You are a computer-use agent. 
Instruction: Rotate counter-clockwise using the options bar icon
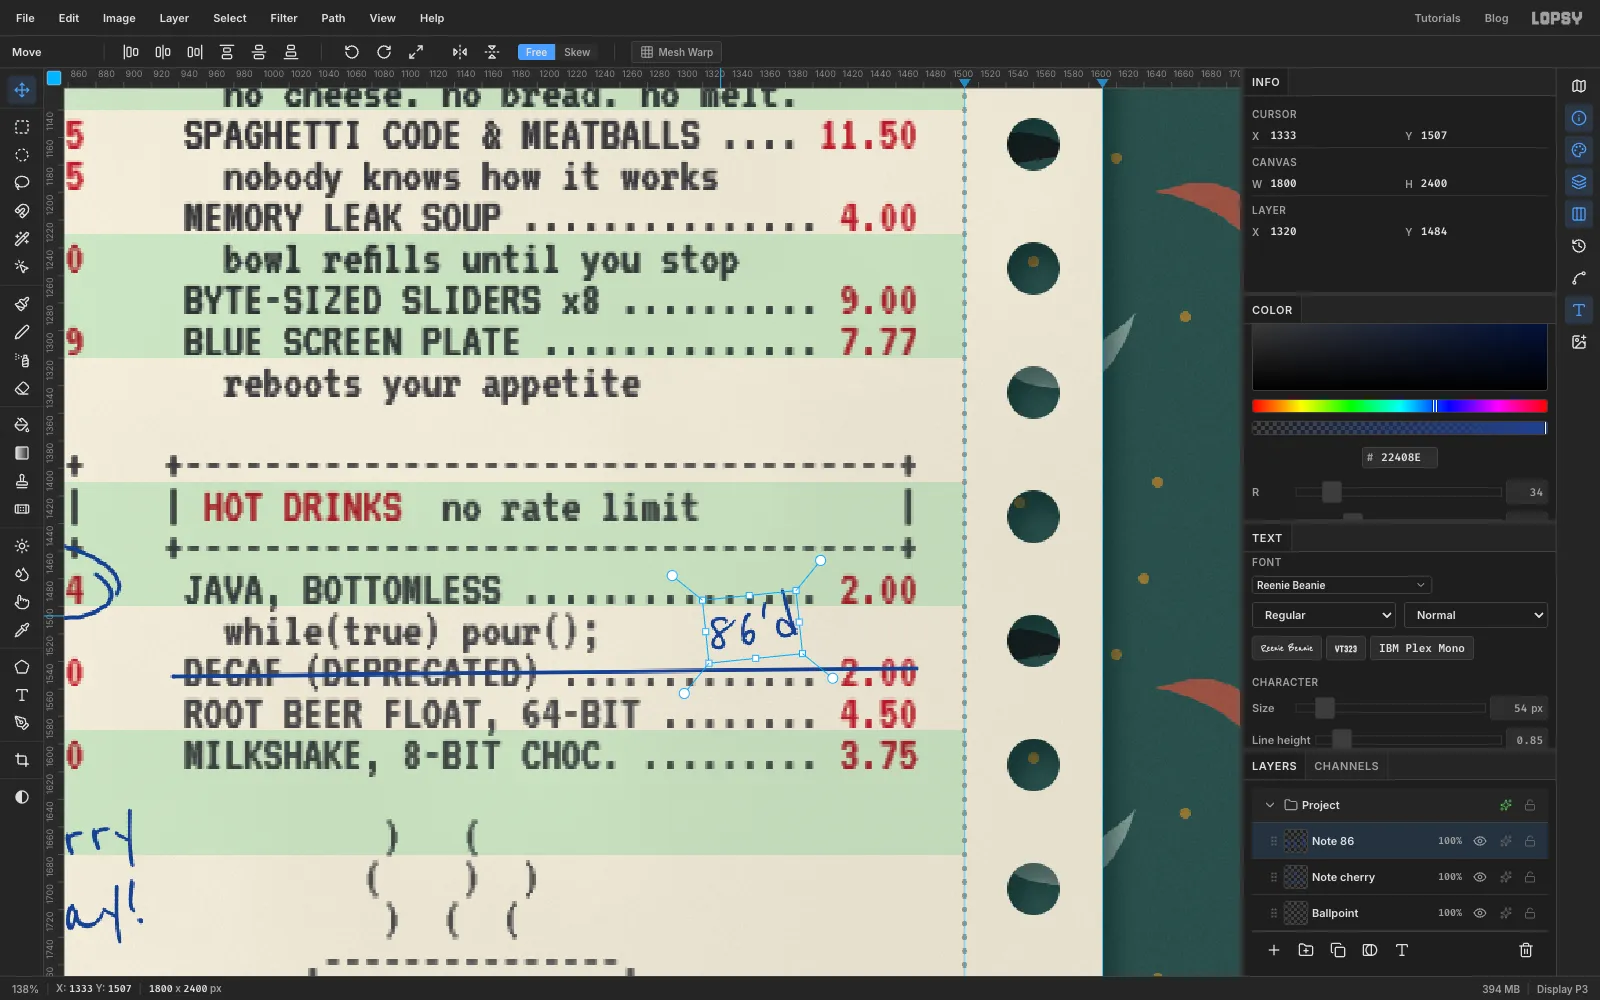(x=352, y=52)
